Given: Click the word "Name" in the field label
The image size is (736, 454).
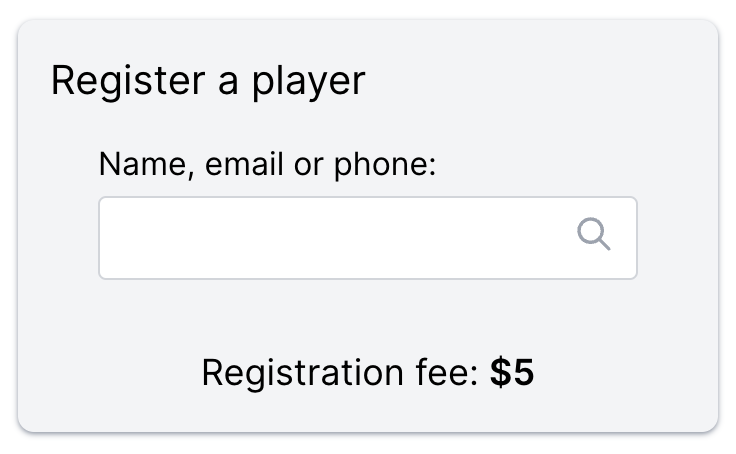Looking at the screenshot, I should pyautogui.click(x=142, y=164).
